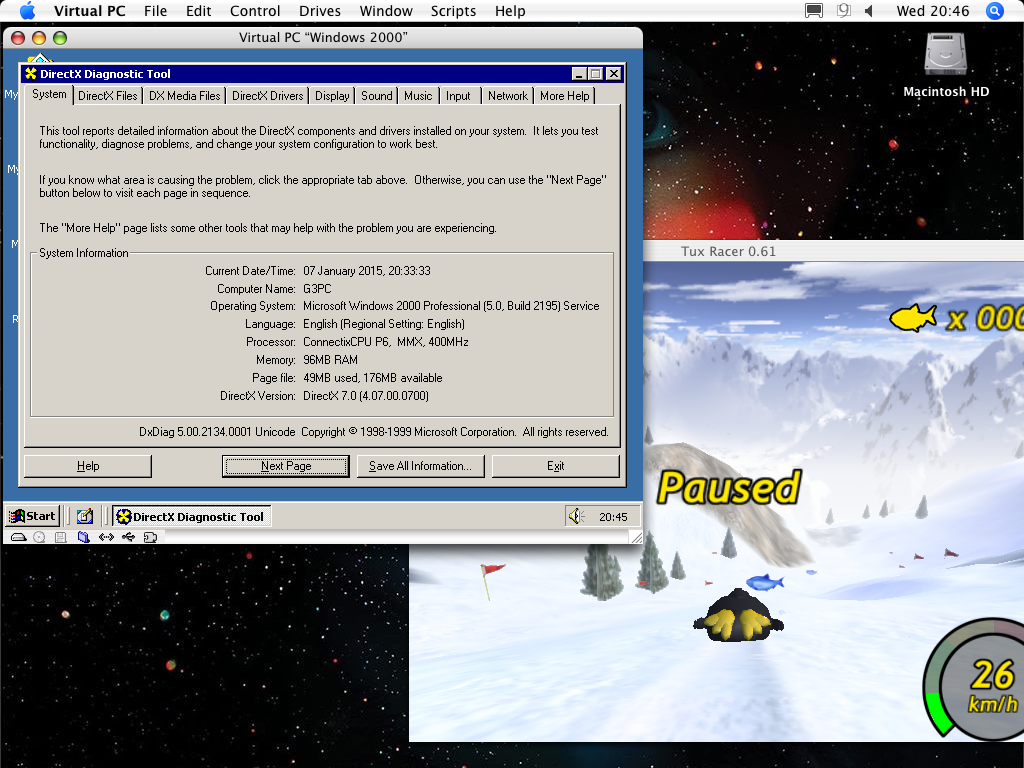Click the current date 07 January 2015 value
The width and height of the screenshot is (1024, 768).
(x=367, y=271)
